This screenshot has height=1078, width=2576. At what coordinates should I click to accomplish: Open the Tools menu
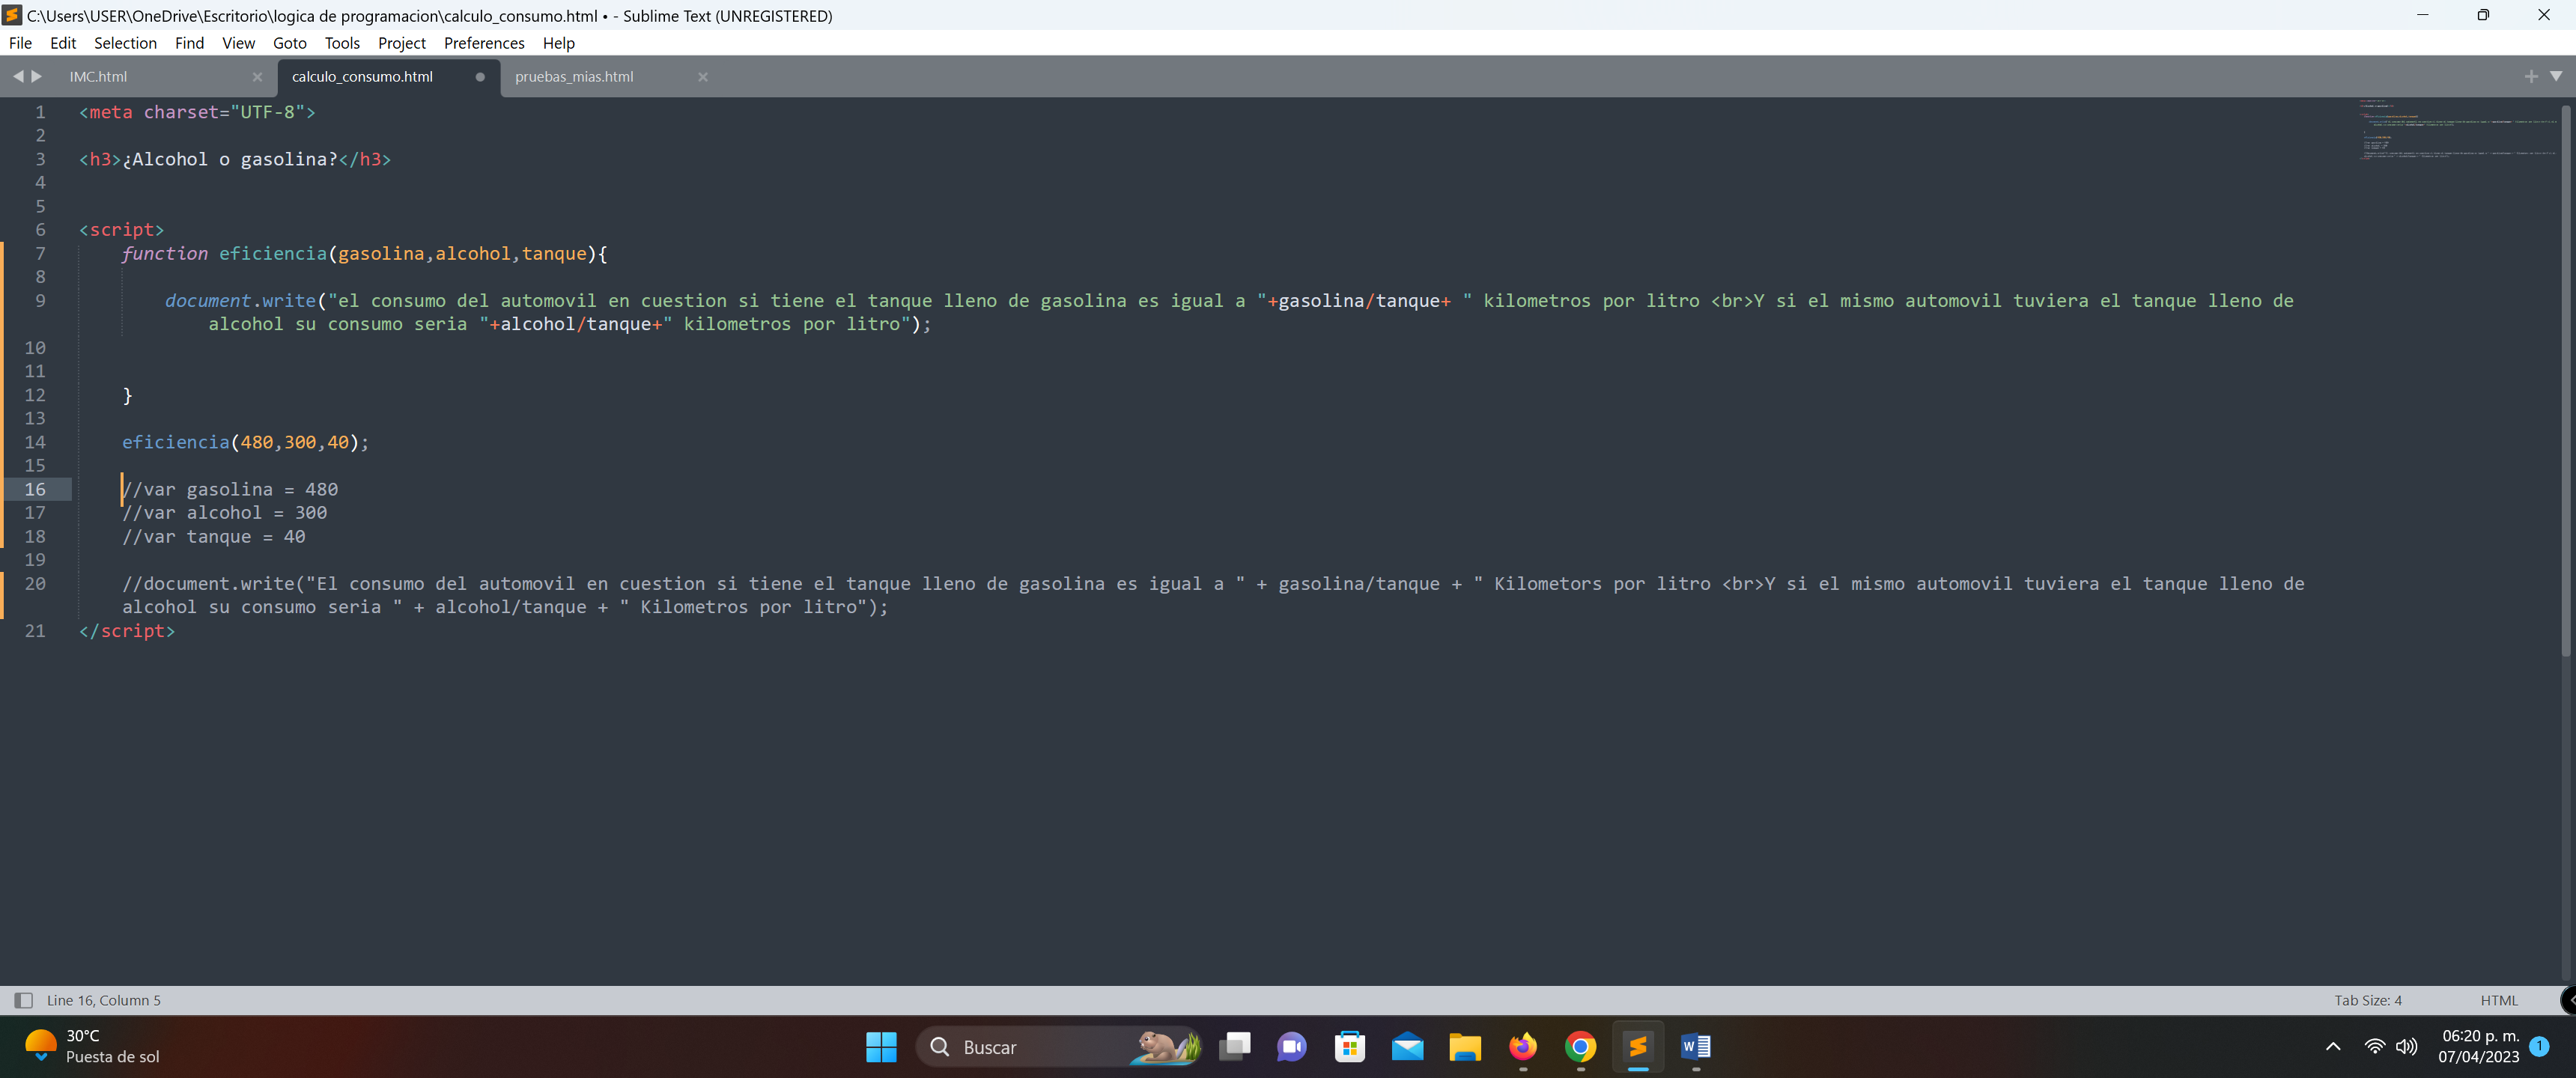coord(342,43)
